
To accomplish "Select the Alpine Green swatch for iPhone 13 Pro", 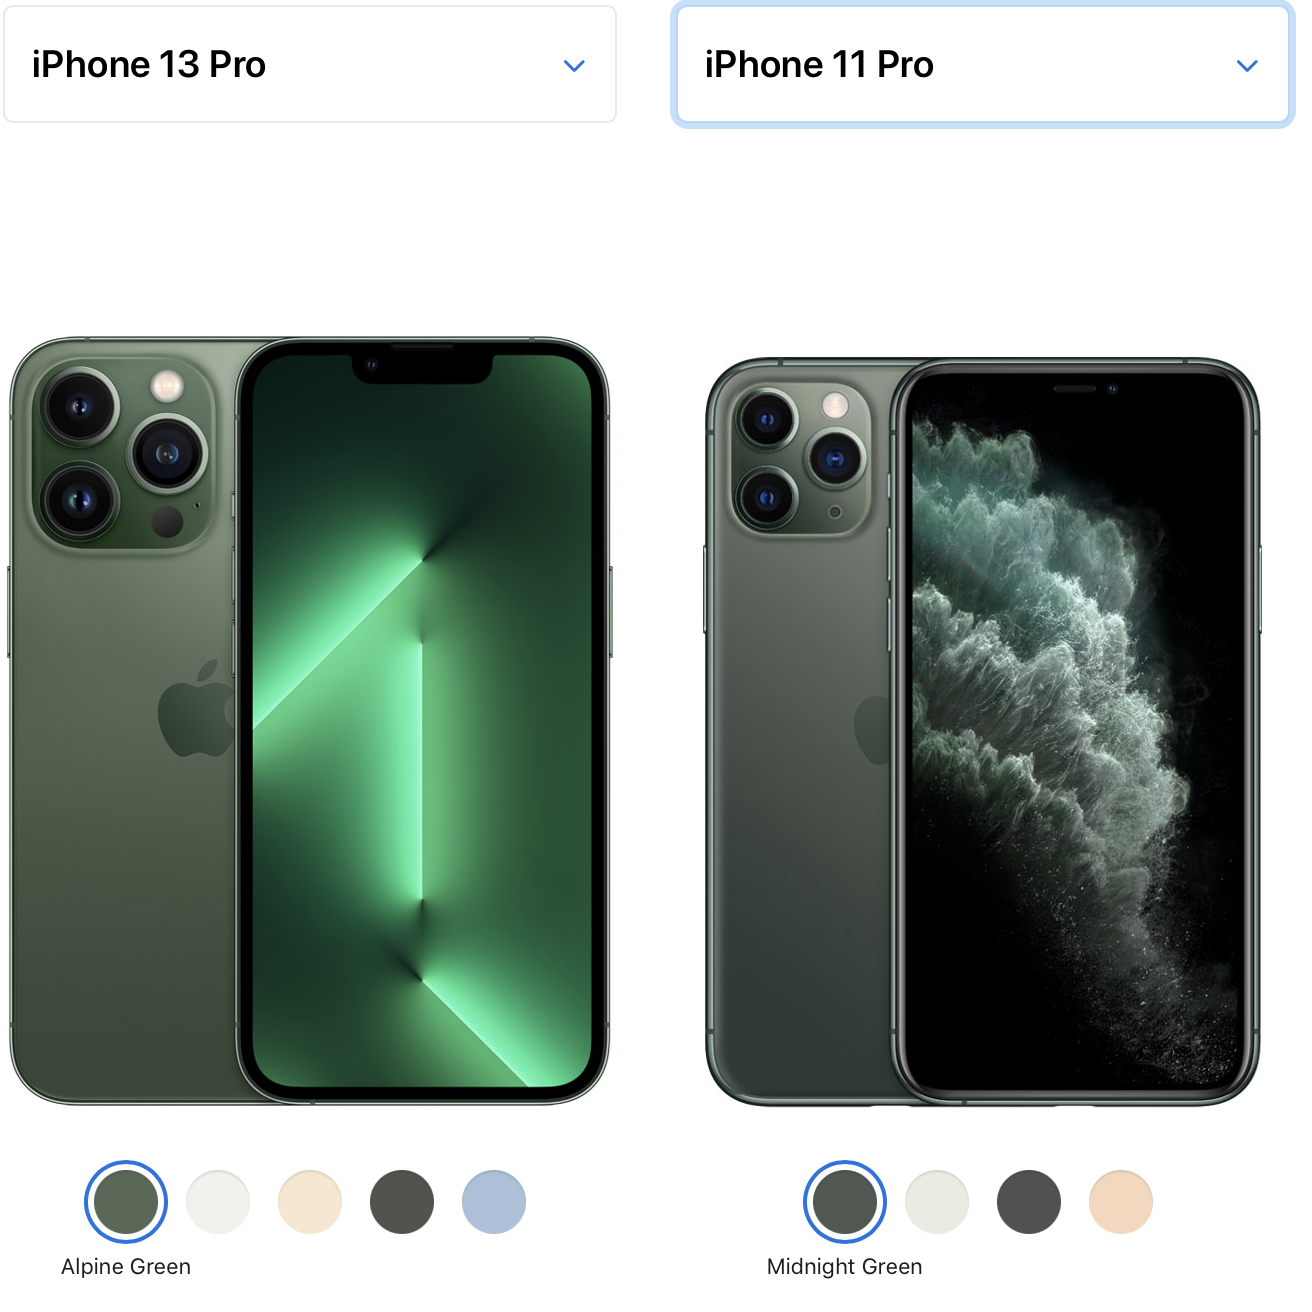I will [126, 1202].
